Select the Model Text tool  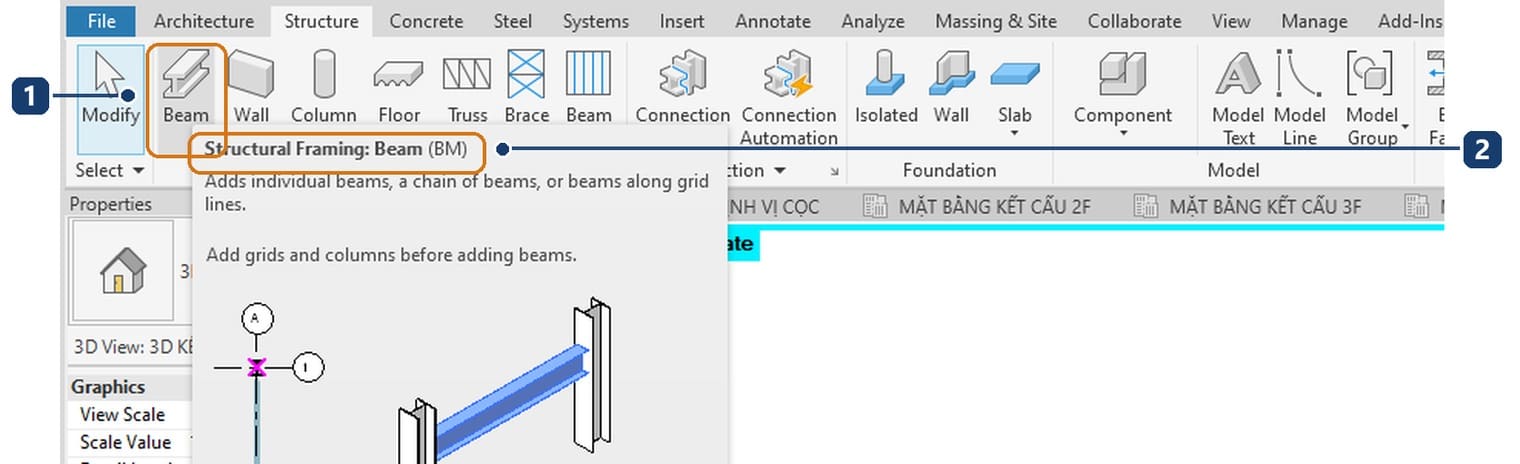pos(1238,98)
